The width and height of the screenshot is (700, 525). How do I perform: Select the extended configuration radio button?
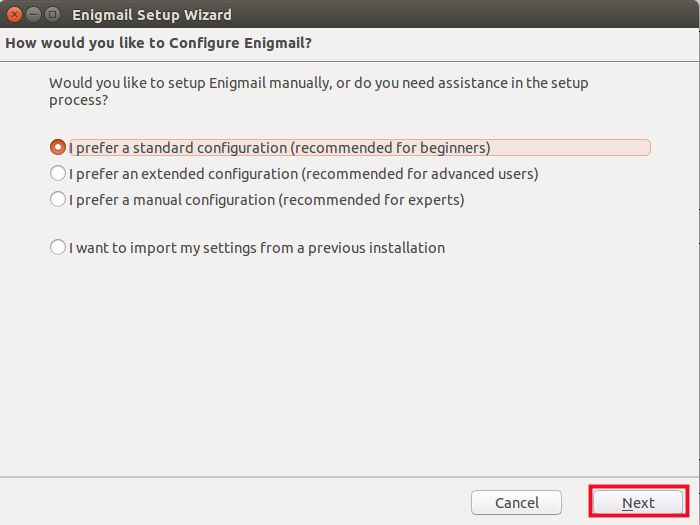58,173
